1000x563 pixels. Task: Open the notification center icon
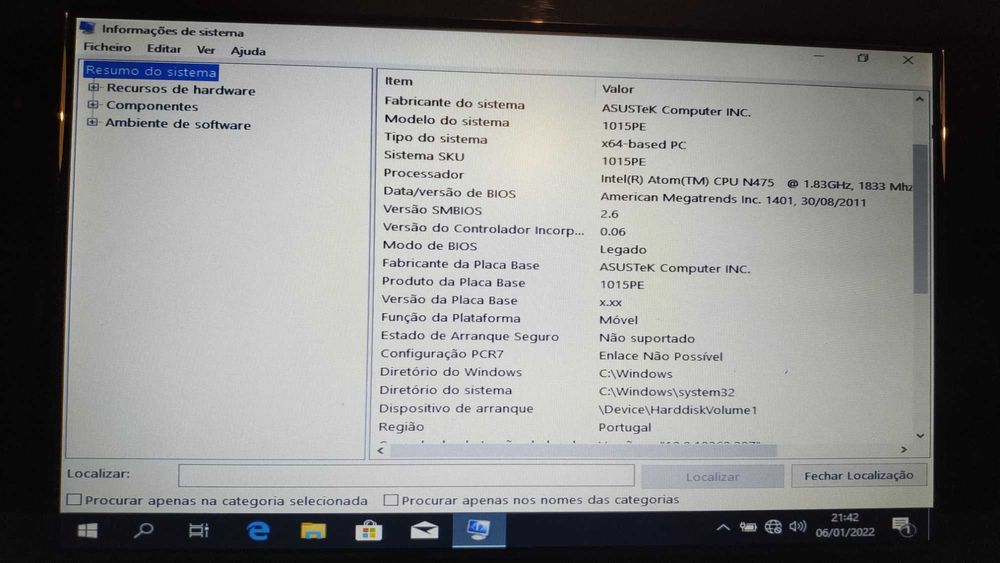tap(904, 527)
